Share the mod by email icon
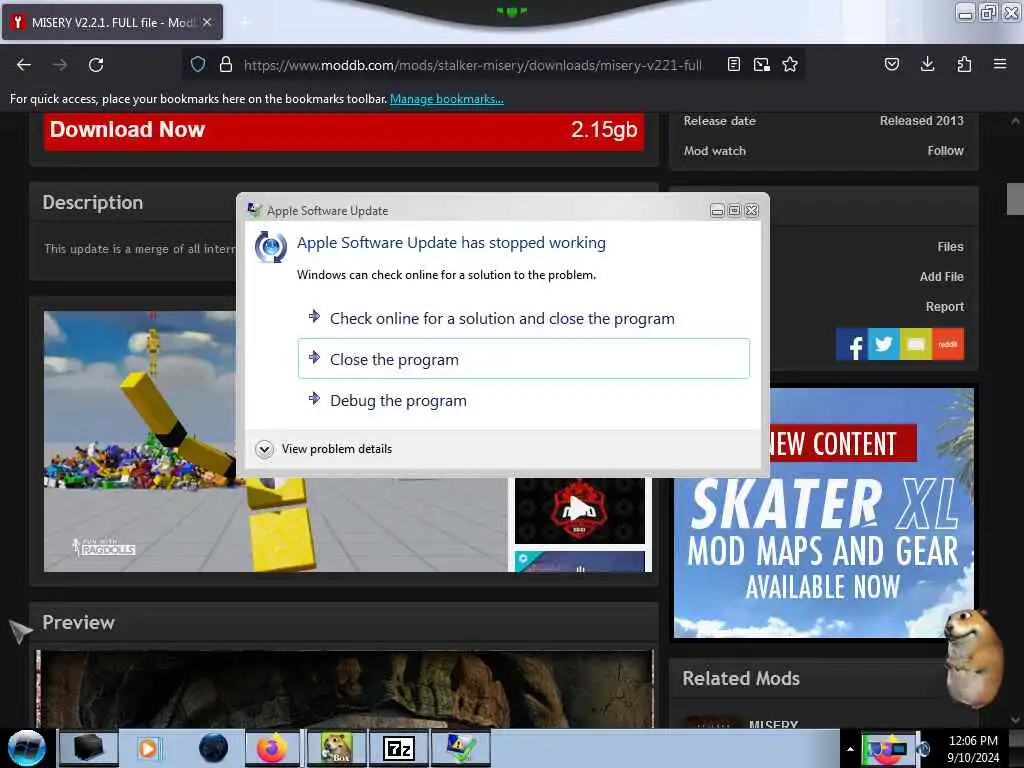Screen dimensions: 1024x768 (x=916, y=344)
